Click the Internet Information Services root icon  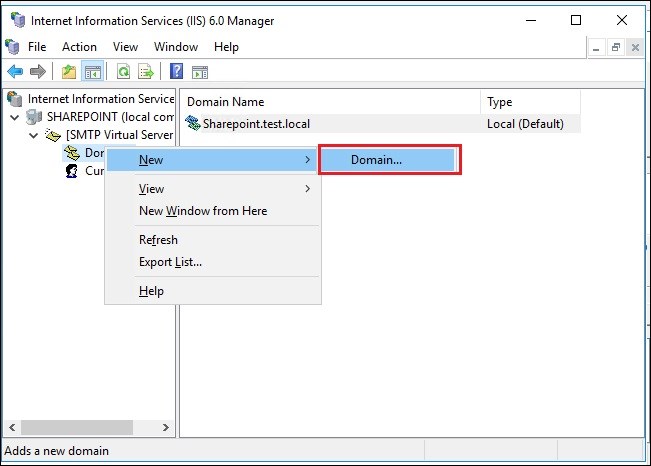coord(15,99)
